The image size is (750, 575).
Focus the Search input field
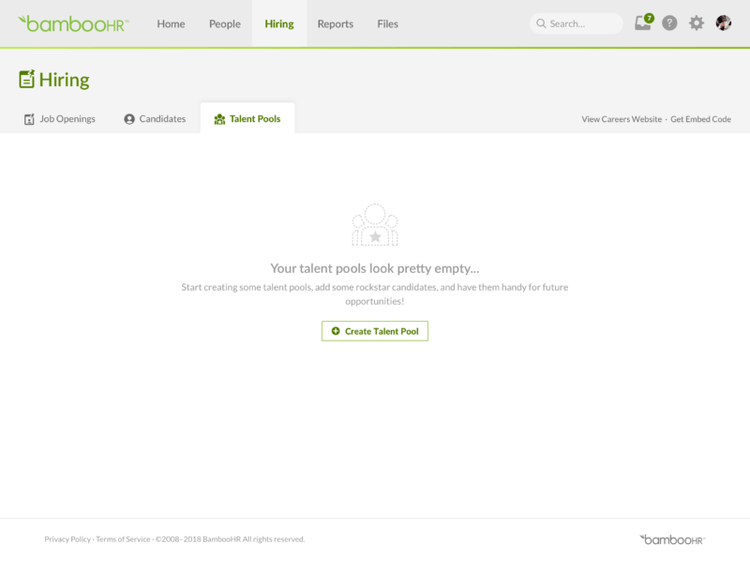(x=576, y=23)
